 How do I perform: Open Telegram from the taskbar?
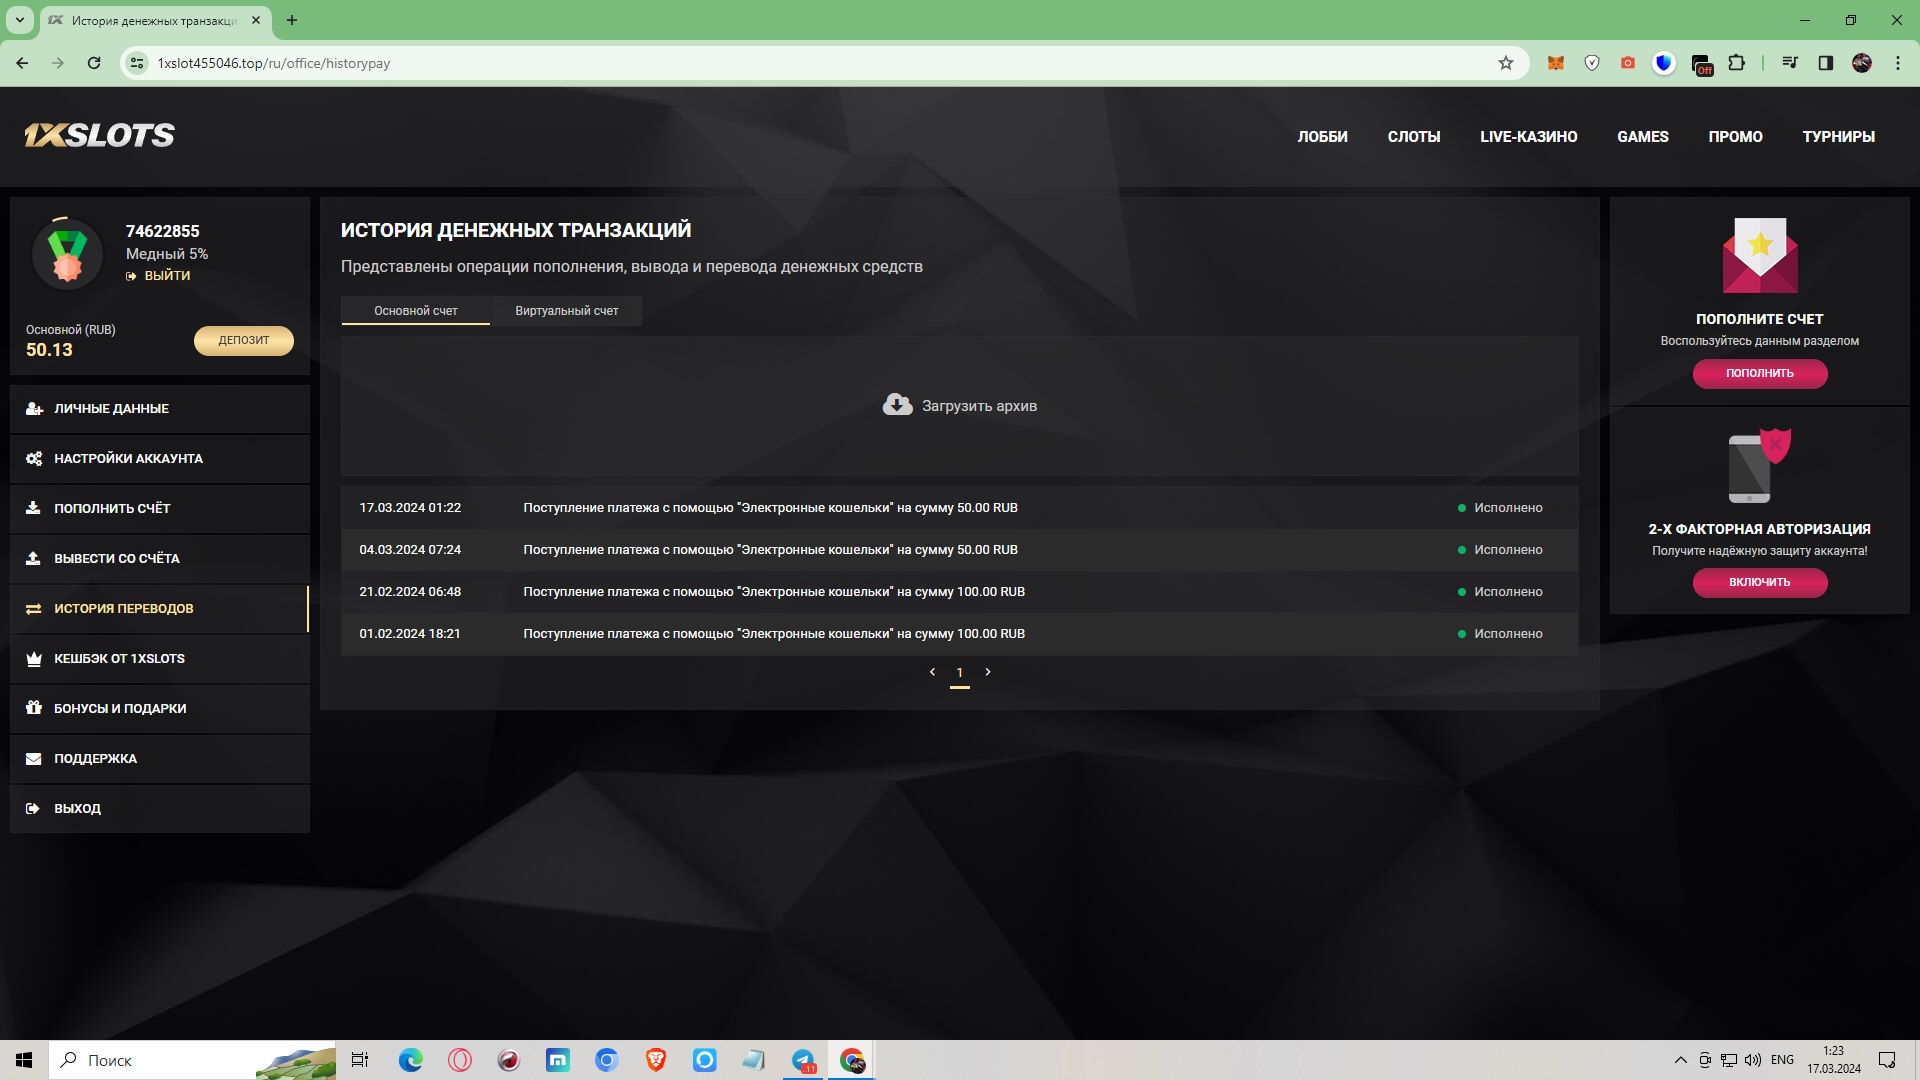pos(803,1060)
